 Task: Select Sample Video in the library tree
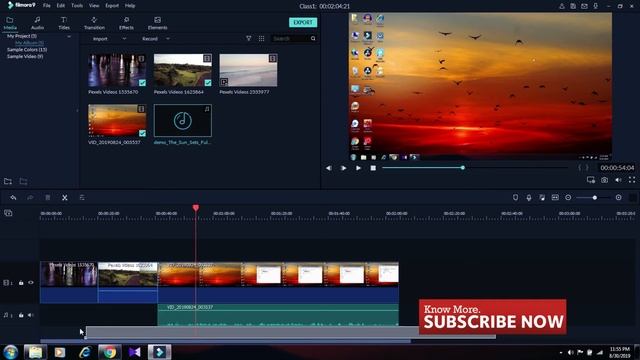pos(25,56)
